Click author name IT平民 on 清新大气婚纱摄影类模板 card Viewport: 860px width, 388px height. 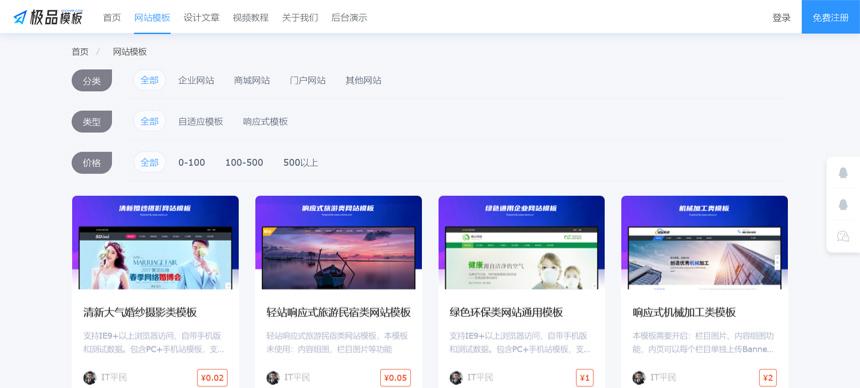[114, 378]
